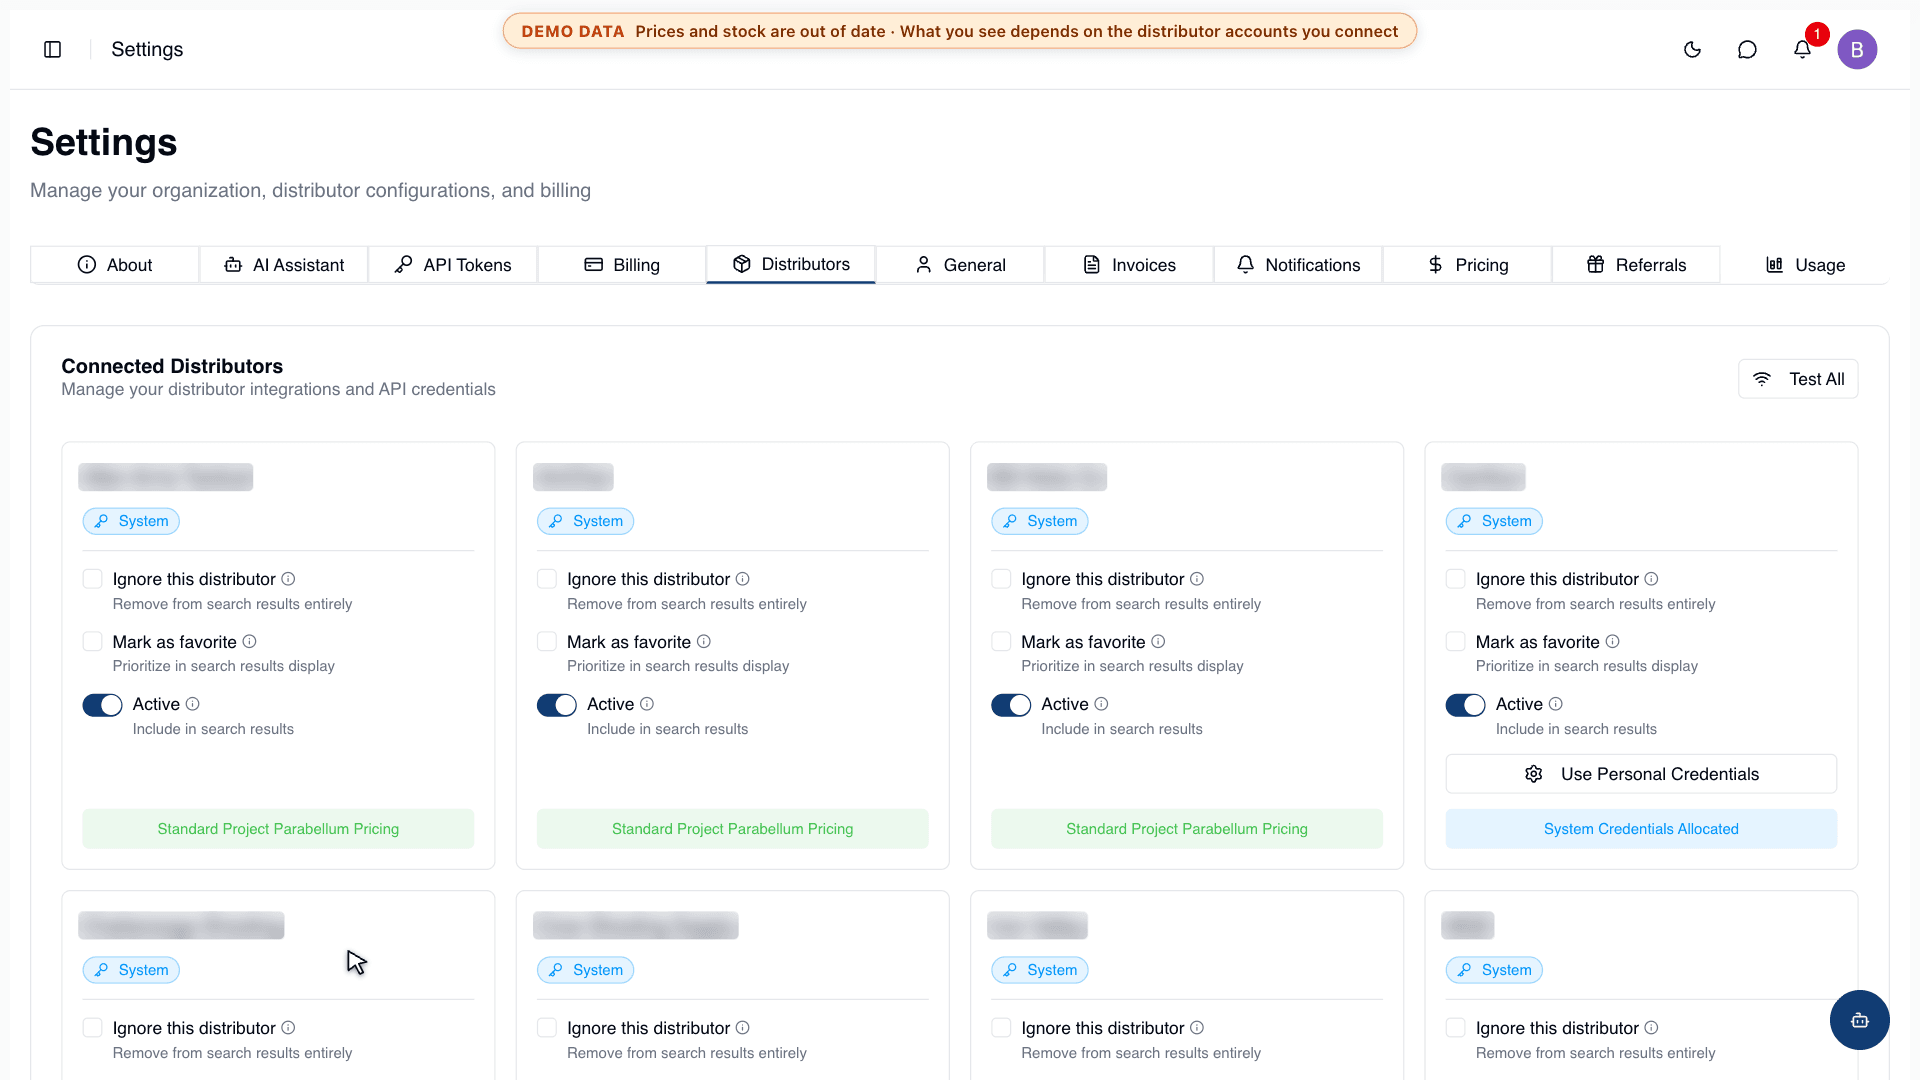
Task: Check Ignore this distributor in the first top-row card
Action: tap(92, 579)
